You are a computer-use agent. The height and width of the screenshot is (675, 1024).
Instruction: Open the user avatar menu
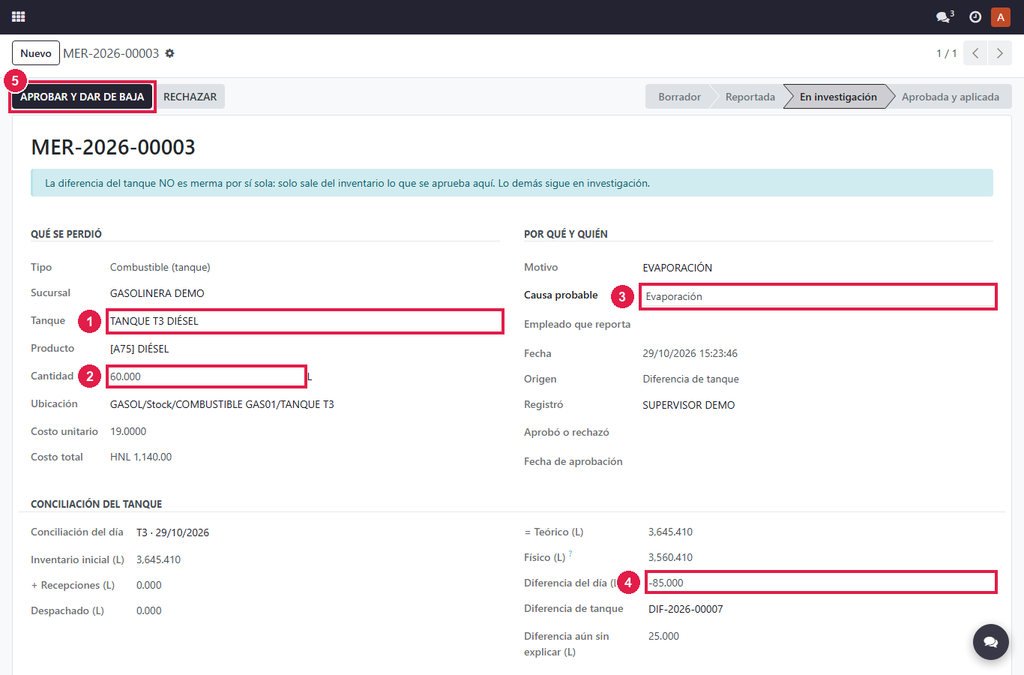point(1000,17)
